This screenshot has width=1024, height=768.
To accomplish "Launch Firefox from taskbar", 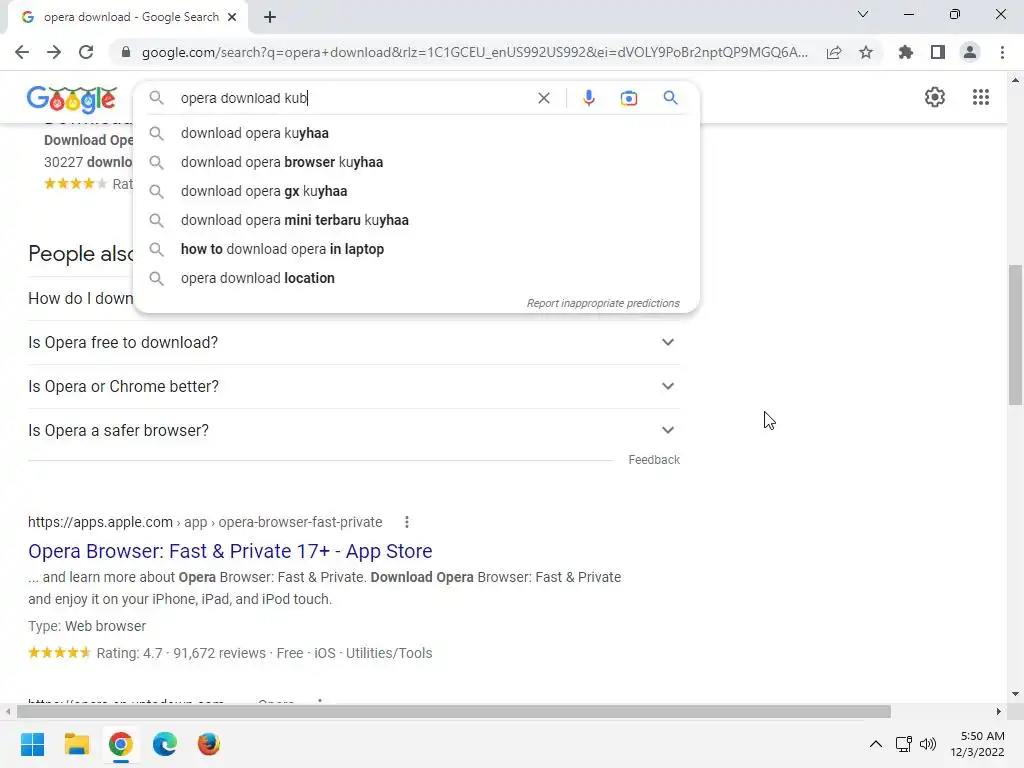I will tap(209, 744).
